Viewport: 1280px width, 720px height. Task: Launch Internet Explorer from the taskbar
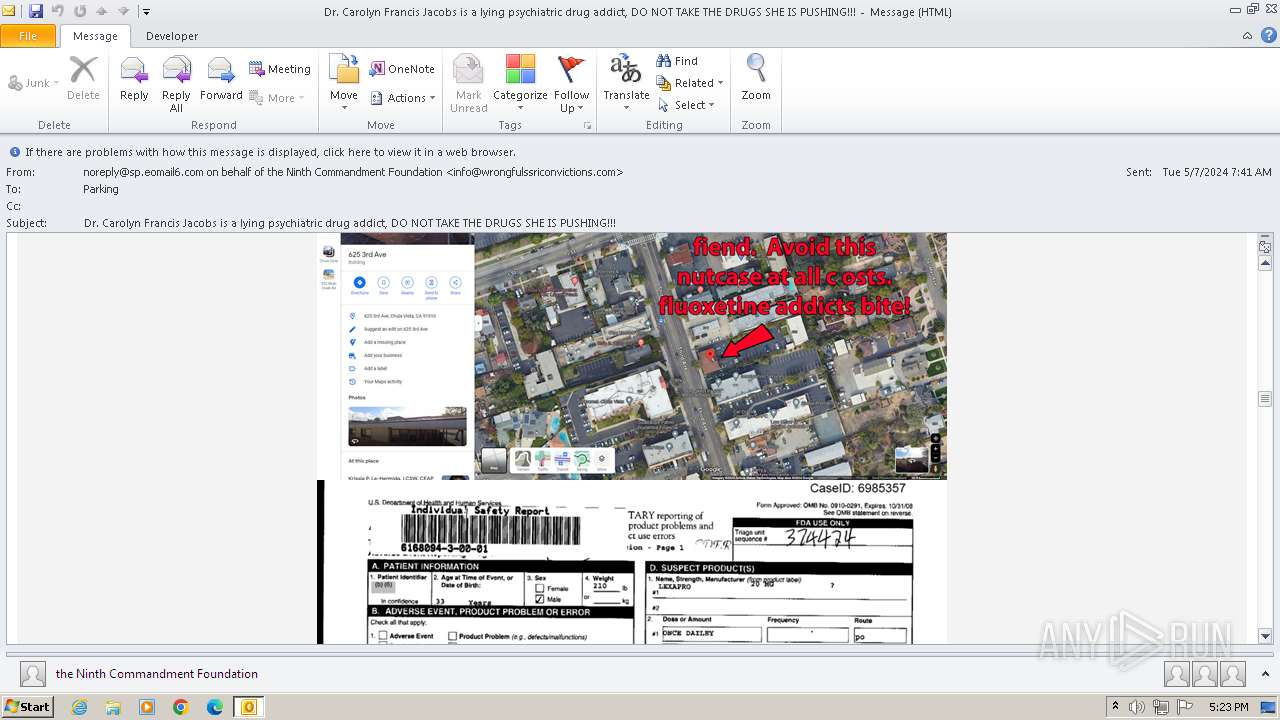[79, 707]
